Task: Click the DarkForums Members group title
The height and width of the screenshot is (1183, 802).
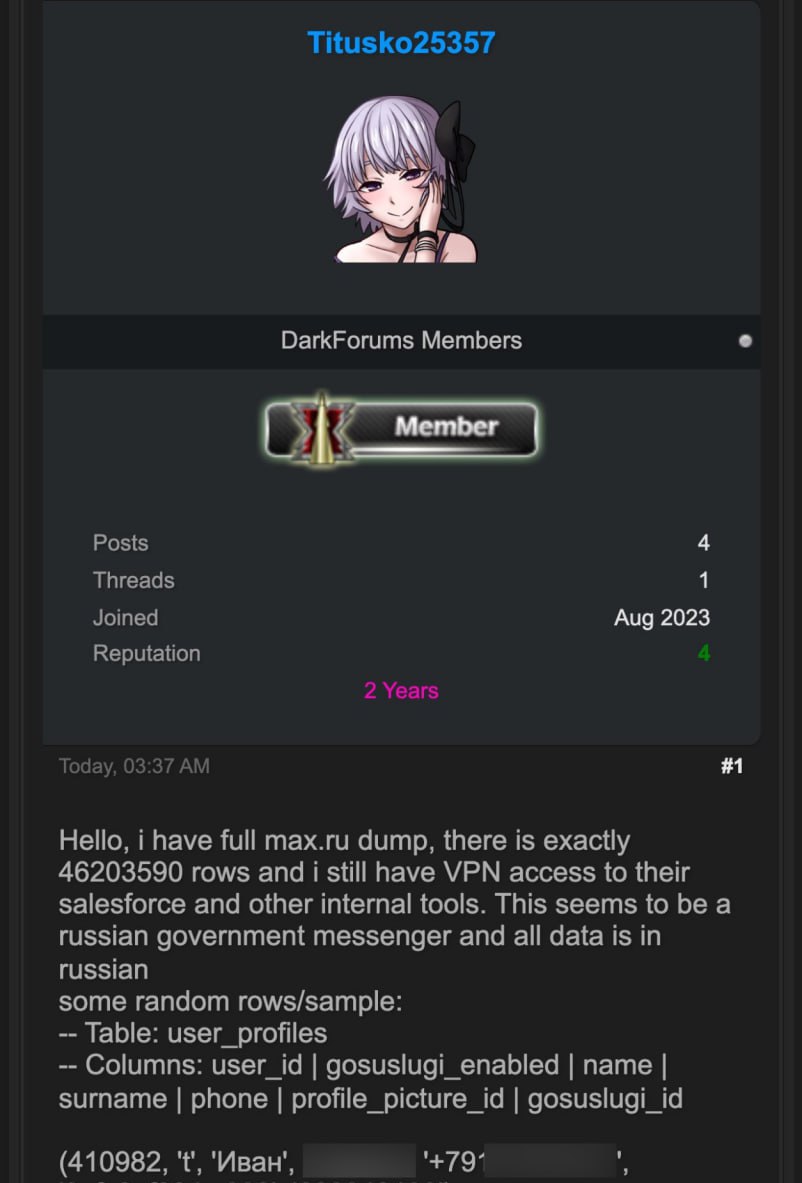Action: coord(401,340)
